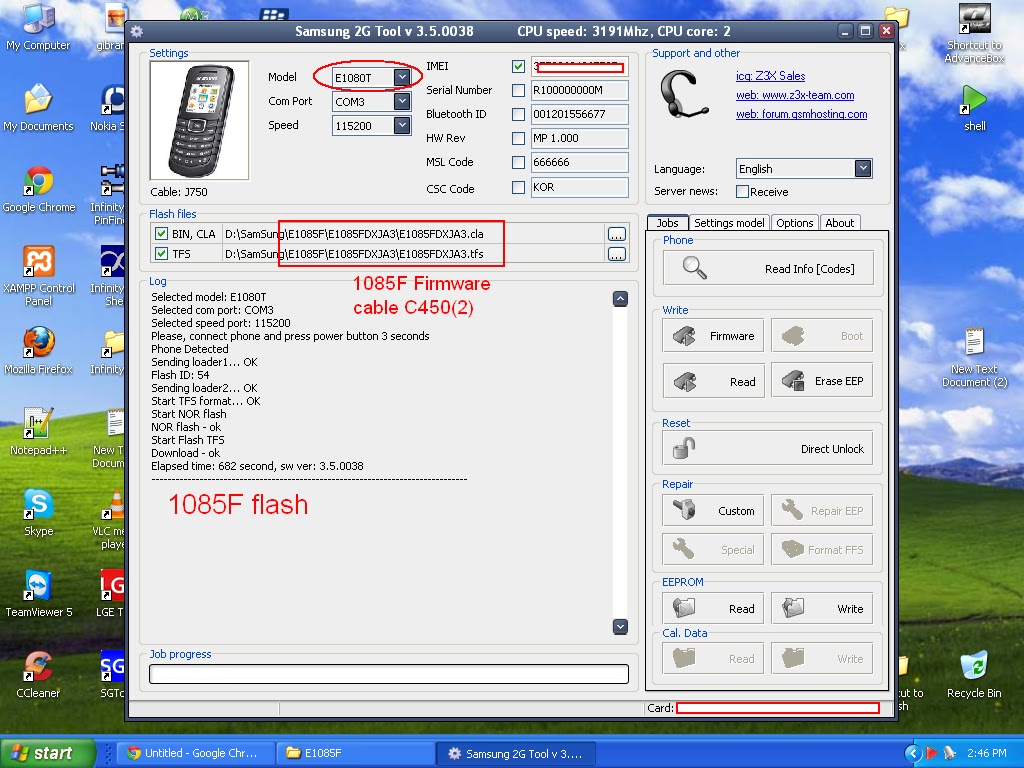Enable the MSL Code checkbox
This screenshot has width=1024, height=768.
tap(519, 162)
